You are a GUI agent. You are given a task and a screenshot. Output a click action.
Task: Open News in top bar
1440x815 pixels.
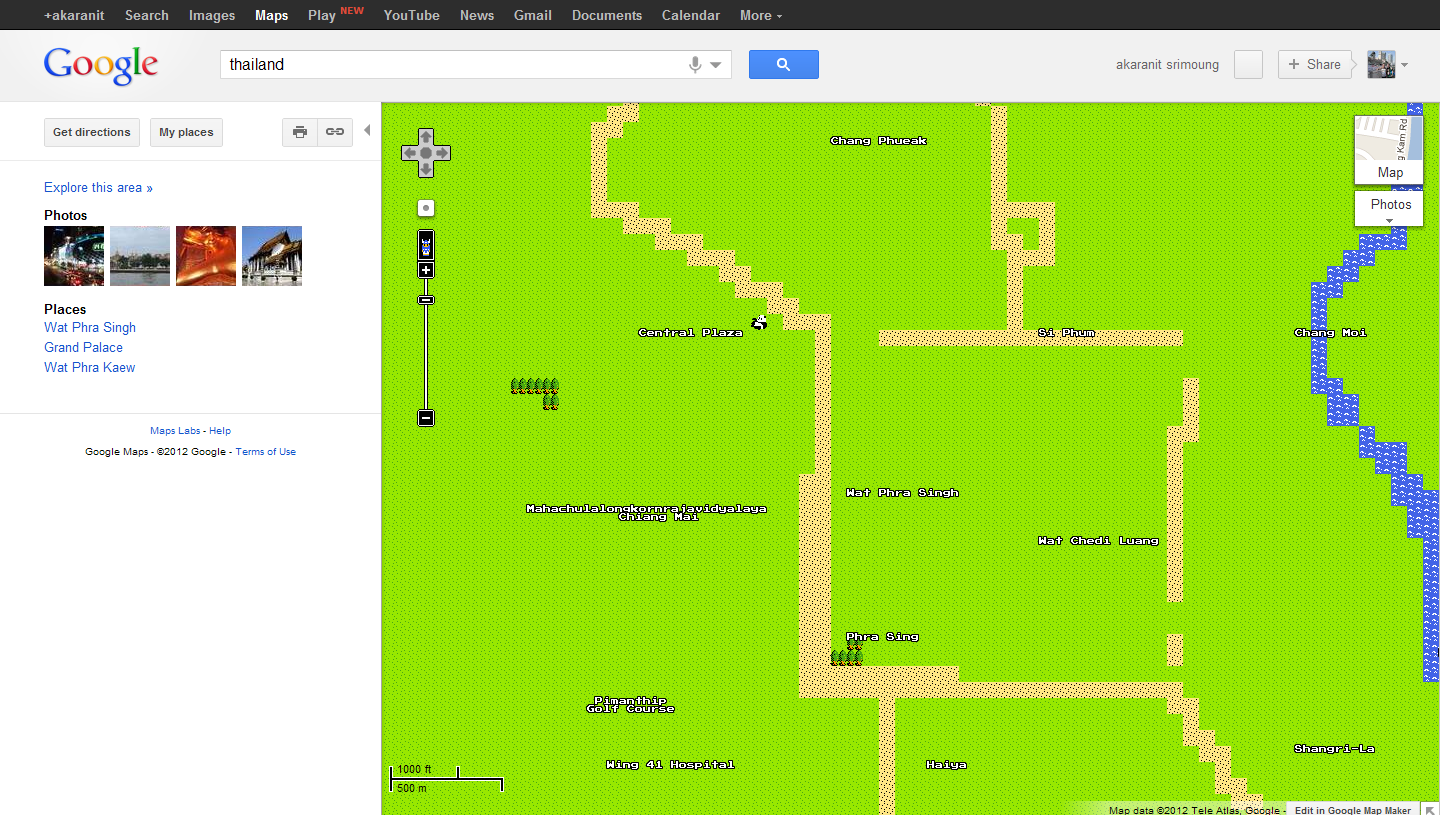click(477, 15)
